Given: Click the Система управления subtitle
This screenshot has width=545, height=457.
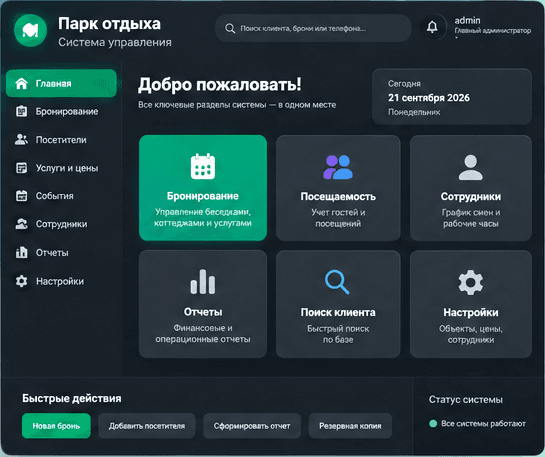Looking at the screenshot, I should point(115,42).
